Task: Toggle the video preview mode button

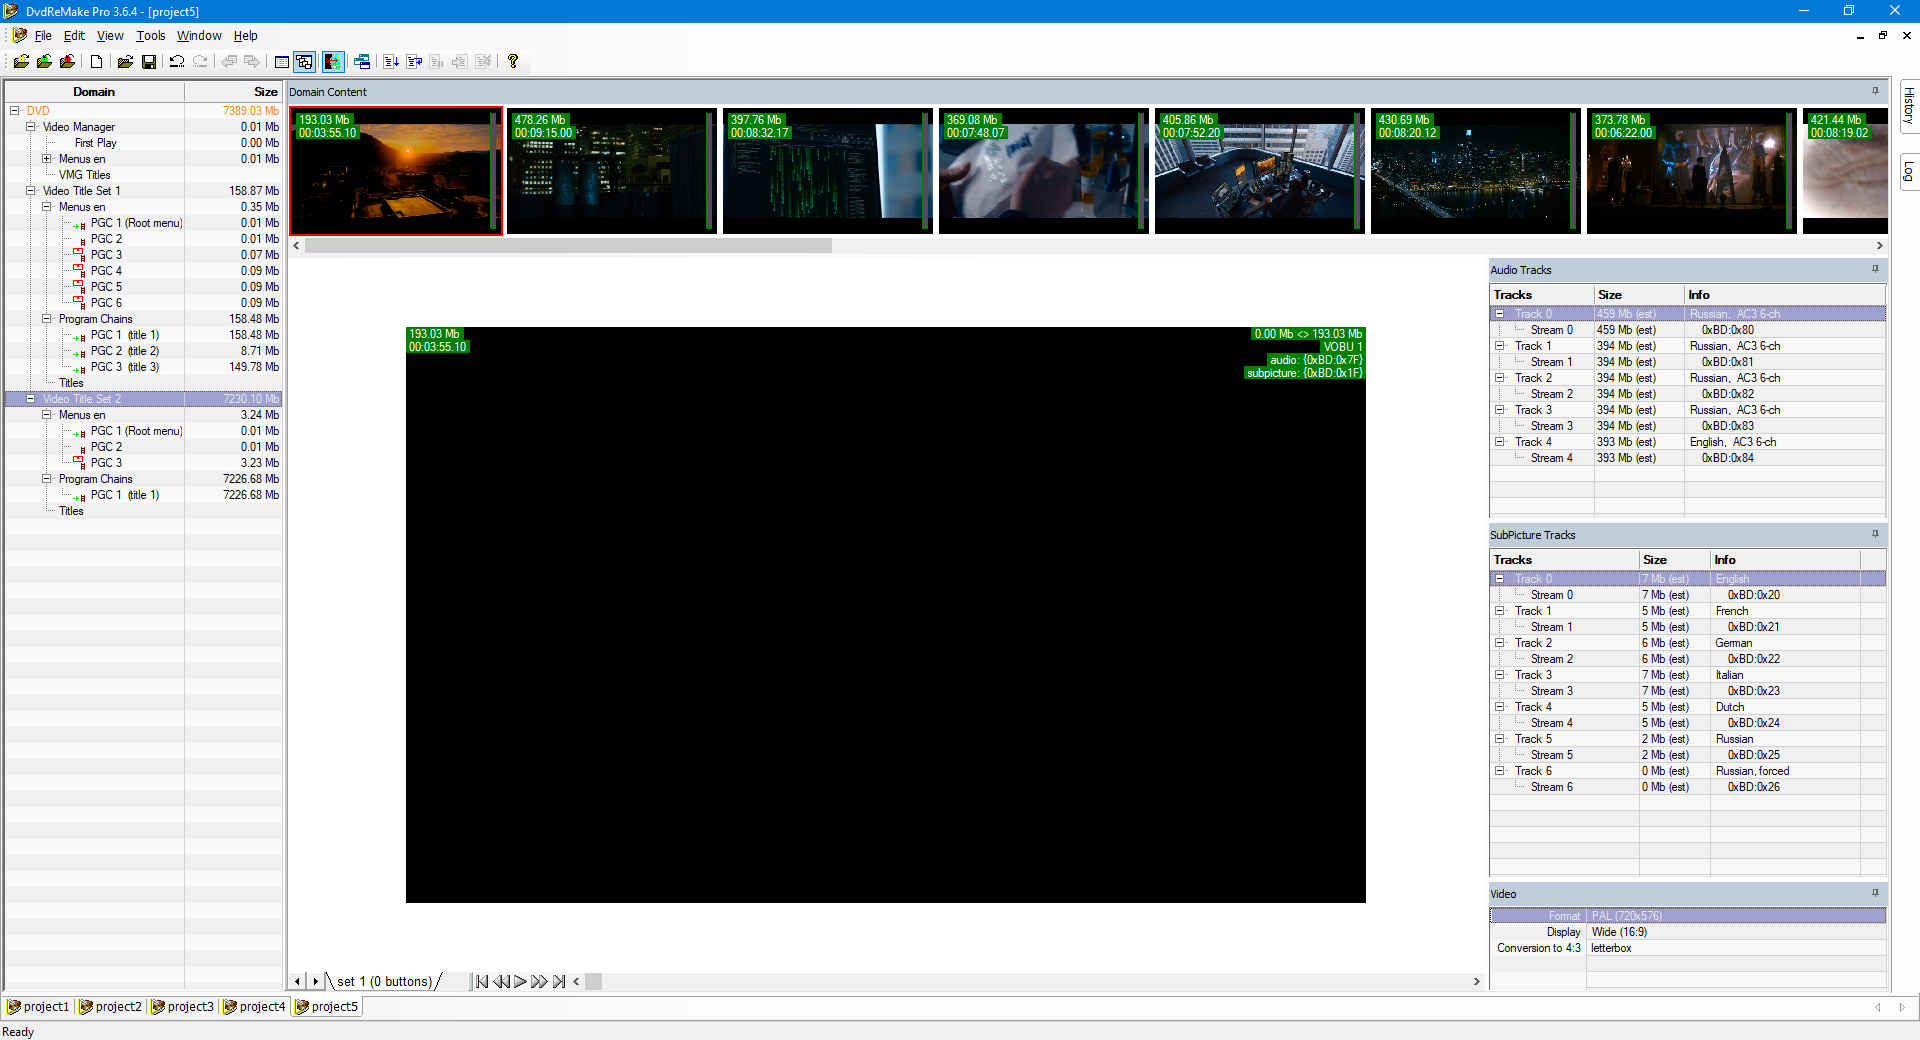Action: pos(333,62)
